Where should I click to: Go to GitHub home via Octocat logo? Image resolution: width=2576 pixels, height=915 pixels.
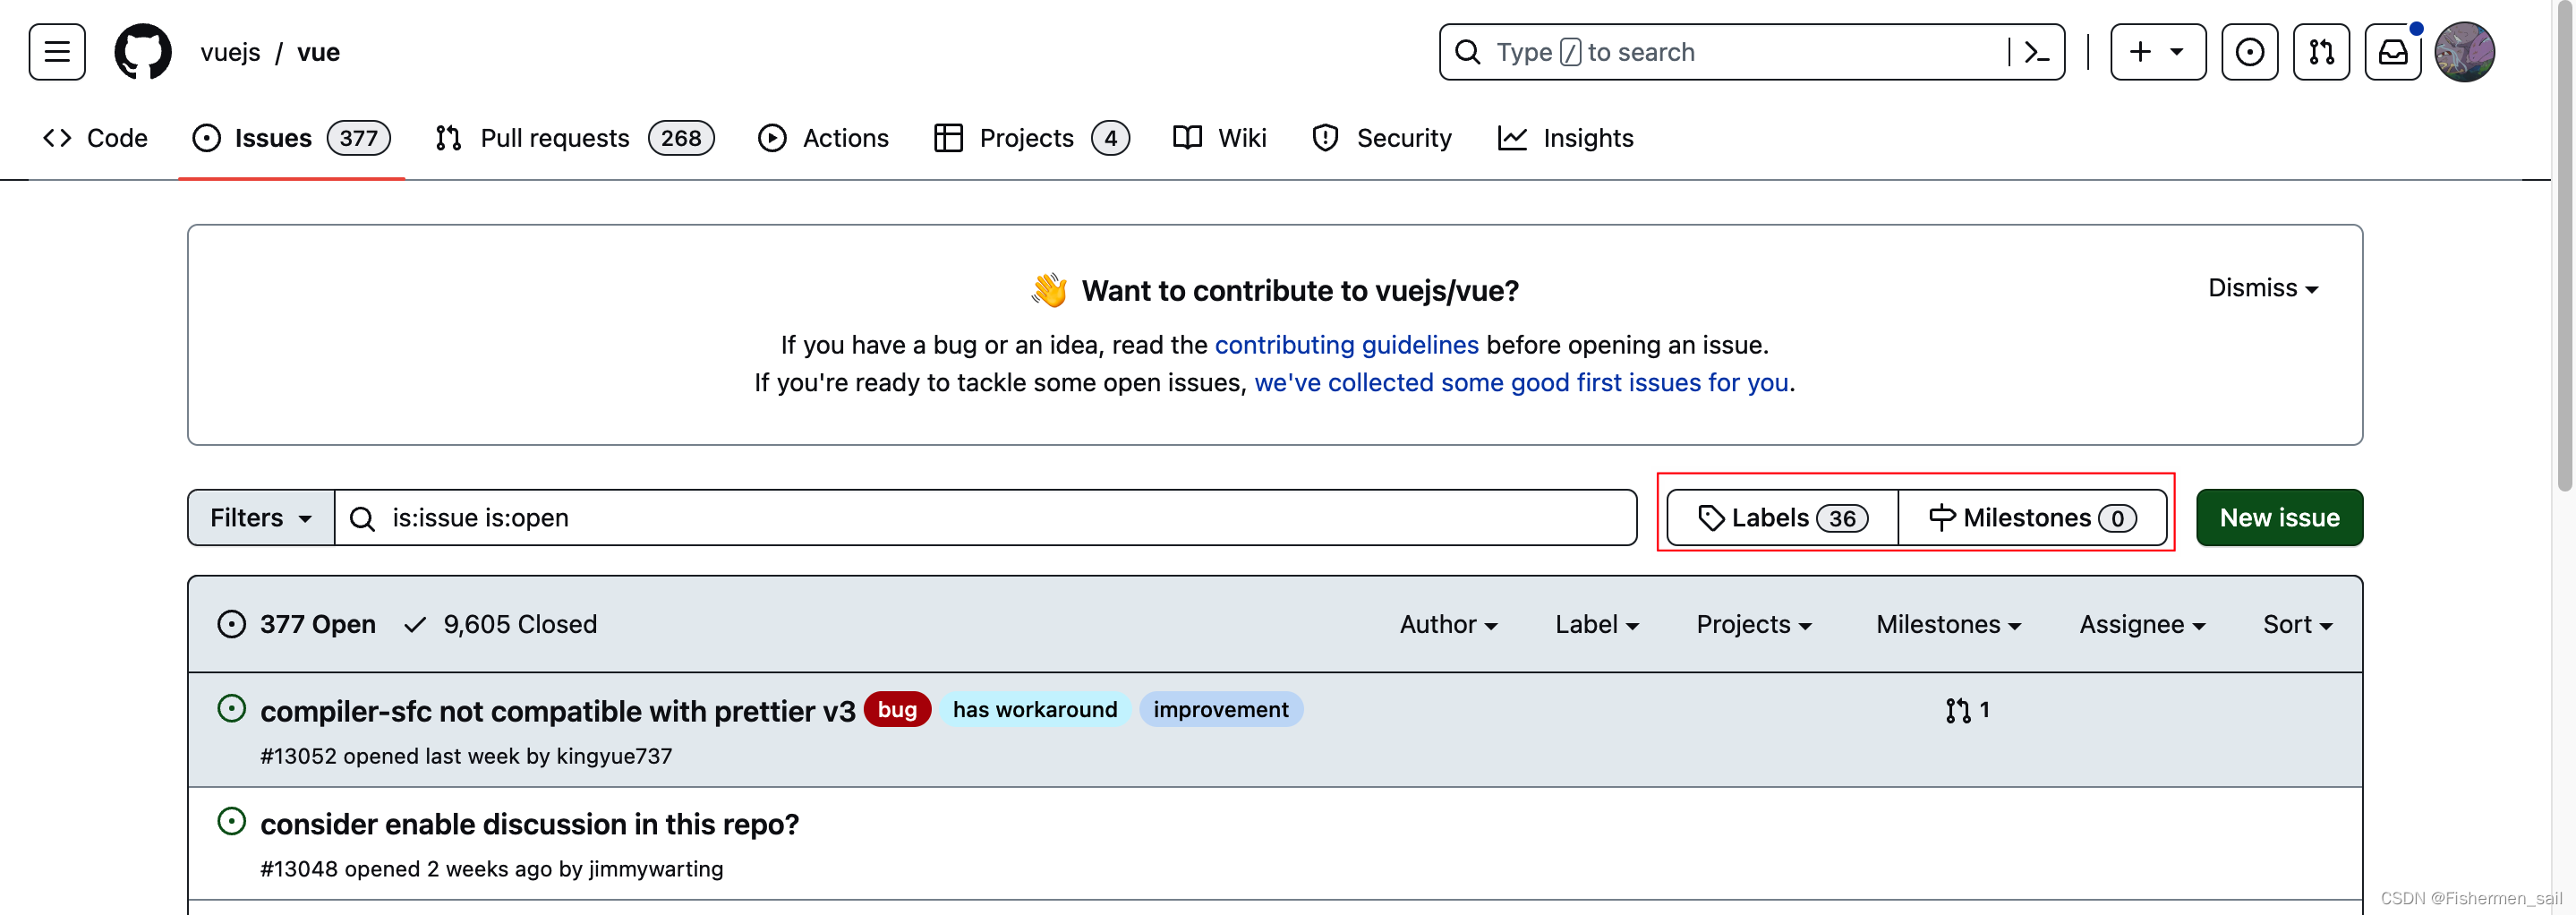coord(143,52)
